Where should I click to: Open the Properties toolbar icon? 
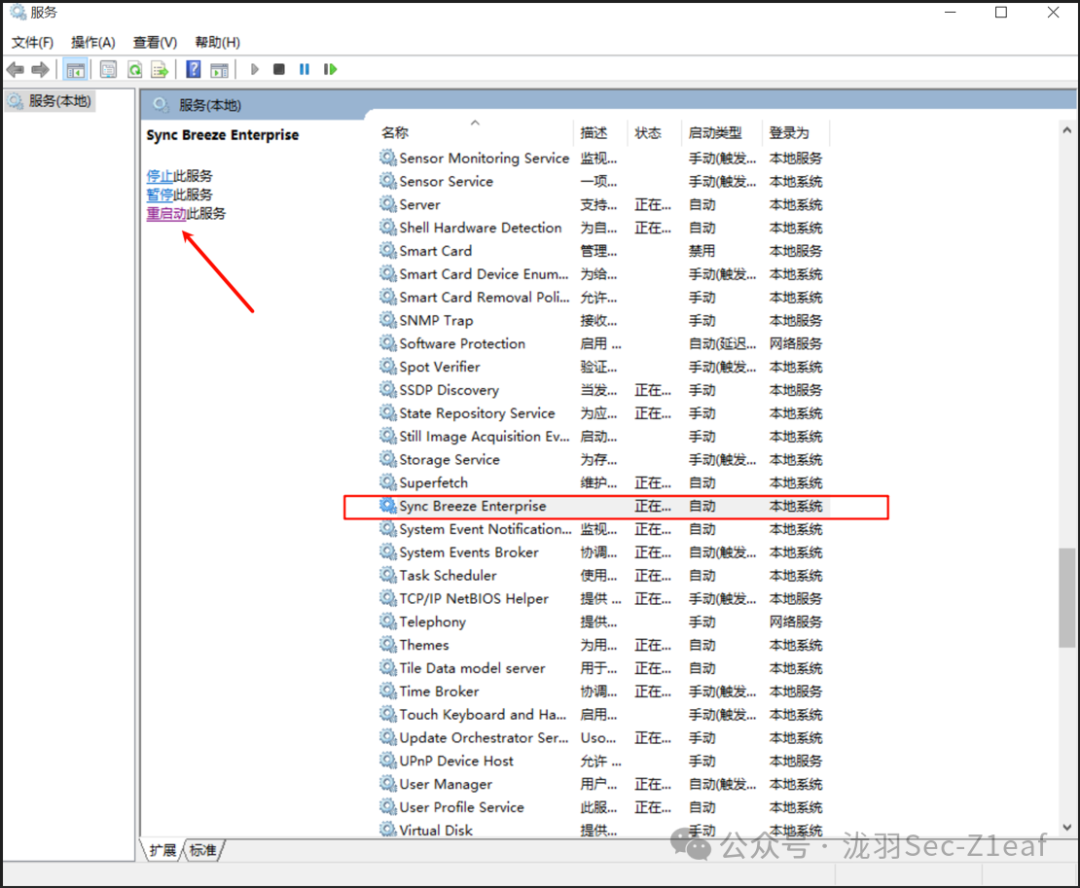[108, 70]
